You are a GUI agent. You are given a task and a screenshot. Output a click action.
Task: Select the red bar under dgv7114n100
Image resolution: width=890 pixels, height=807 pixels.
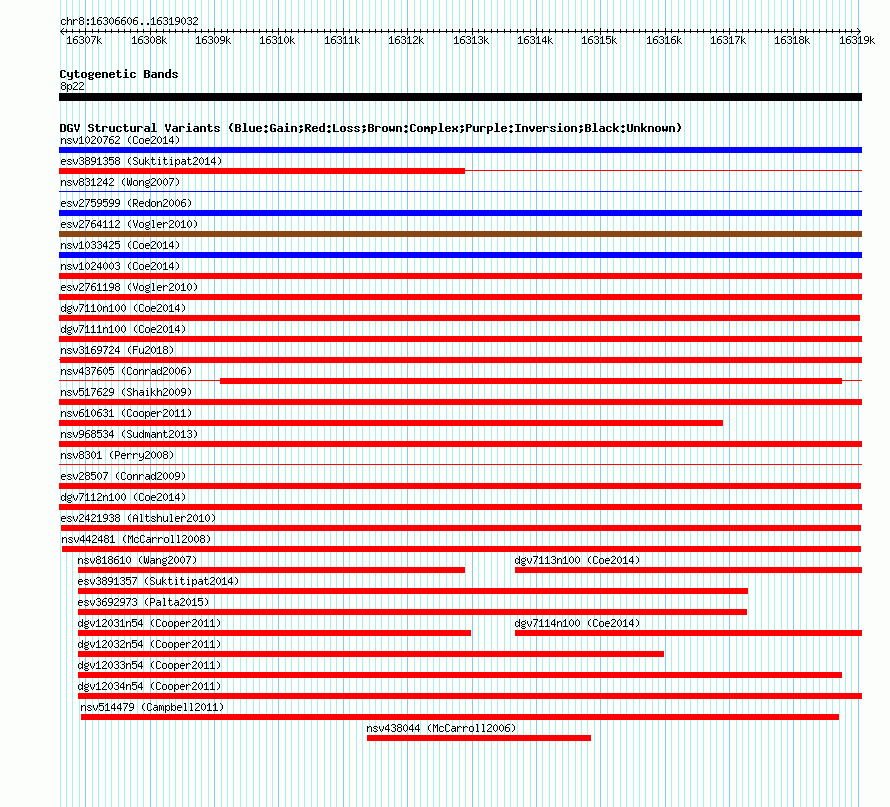point(689,633)
